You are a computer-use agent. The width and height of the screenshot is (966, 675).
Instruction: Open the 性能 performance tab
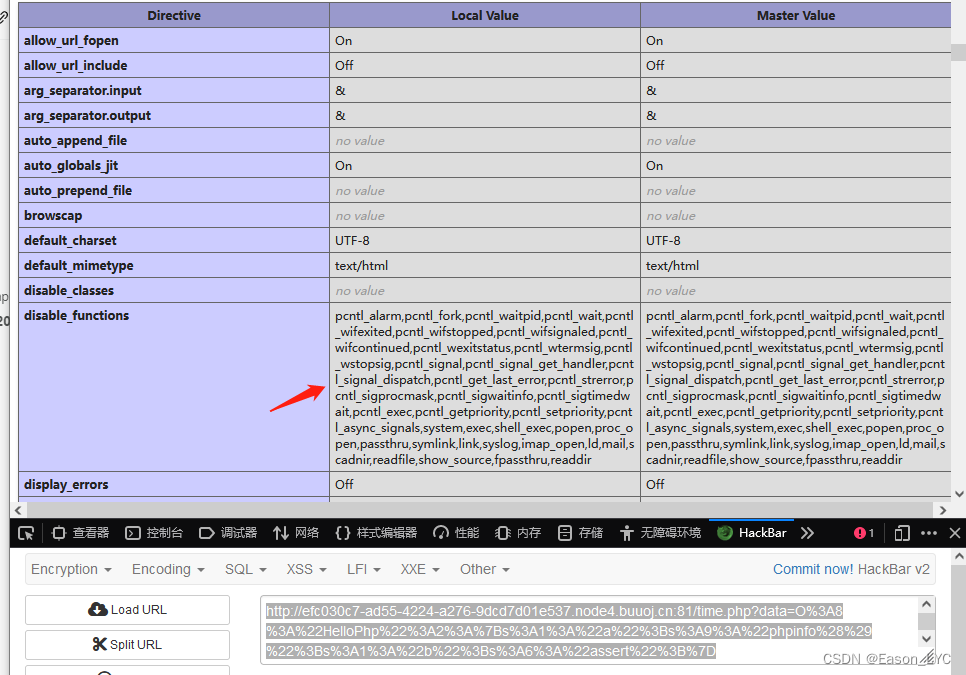coord(456,533)
